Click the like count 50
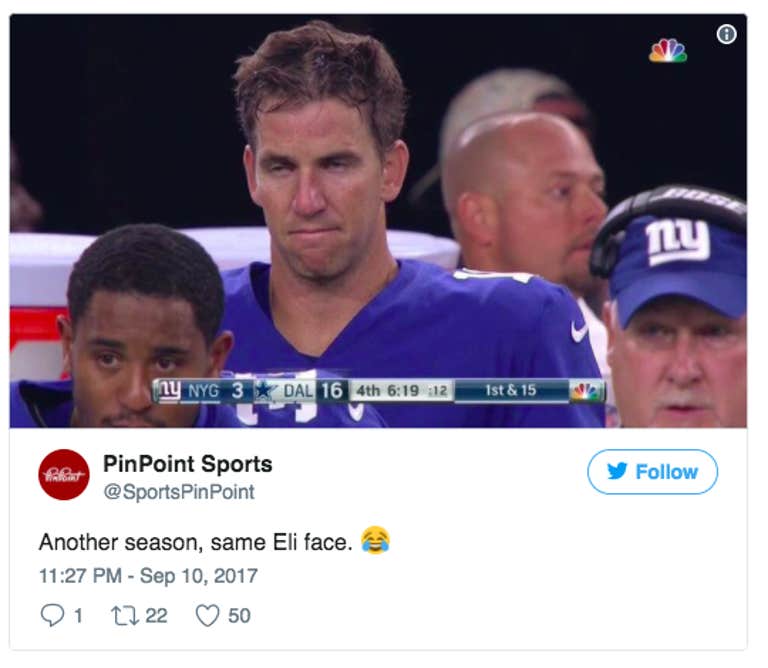Image resolution: width=768 pixels, height=668 pixels. (239, 616)
